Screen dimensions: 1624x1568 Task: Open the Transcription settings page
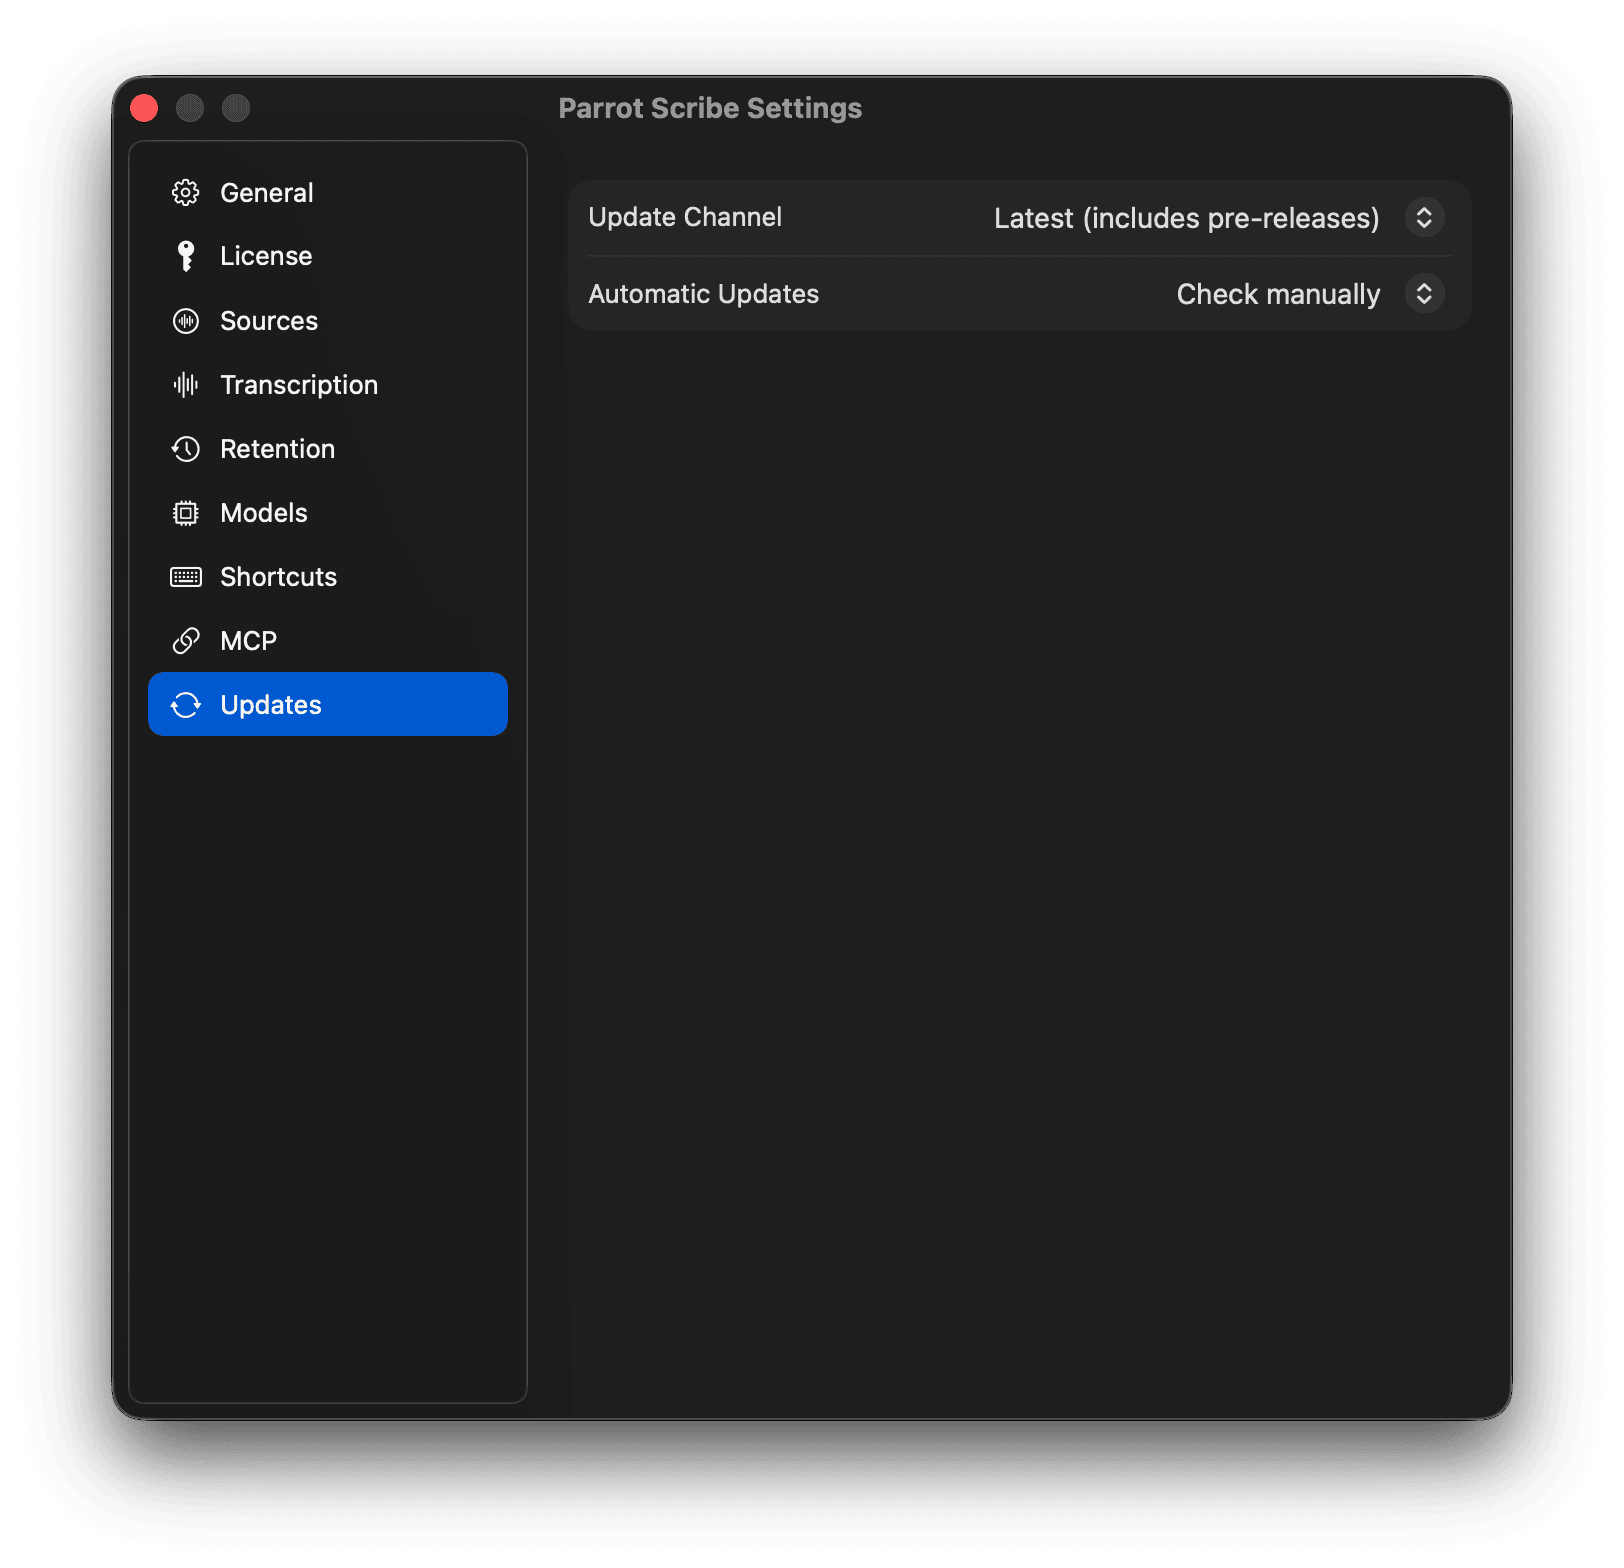point(298,384)
